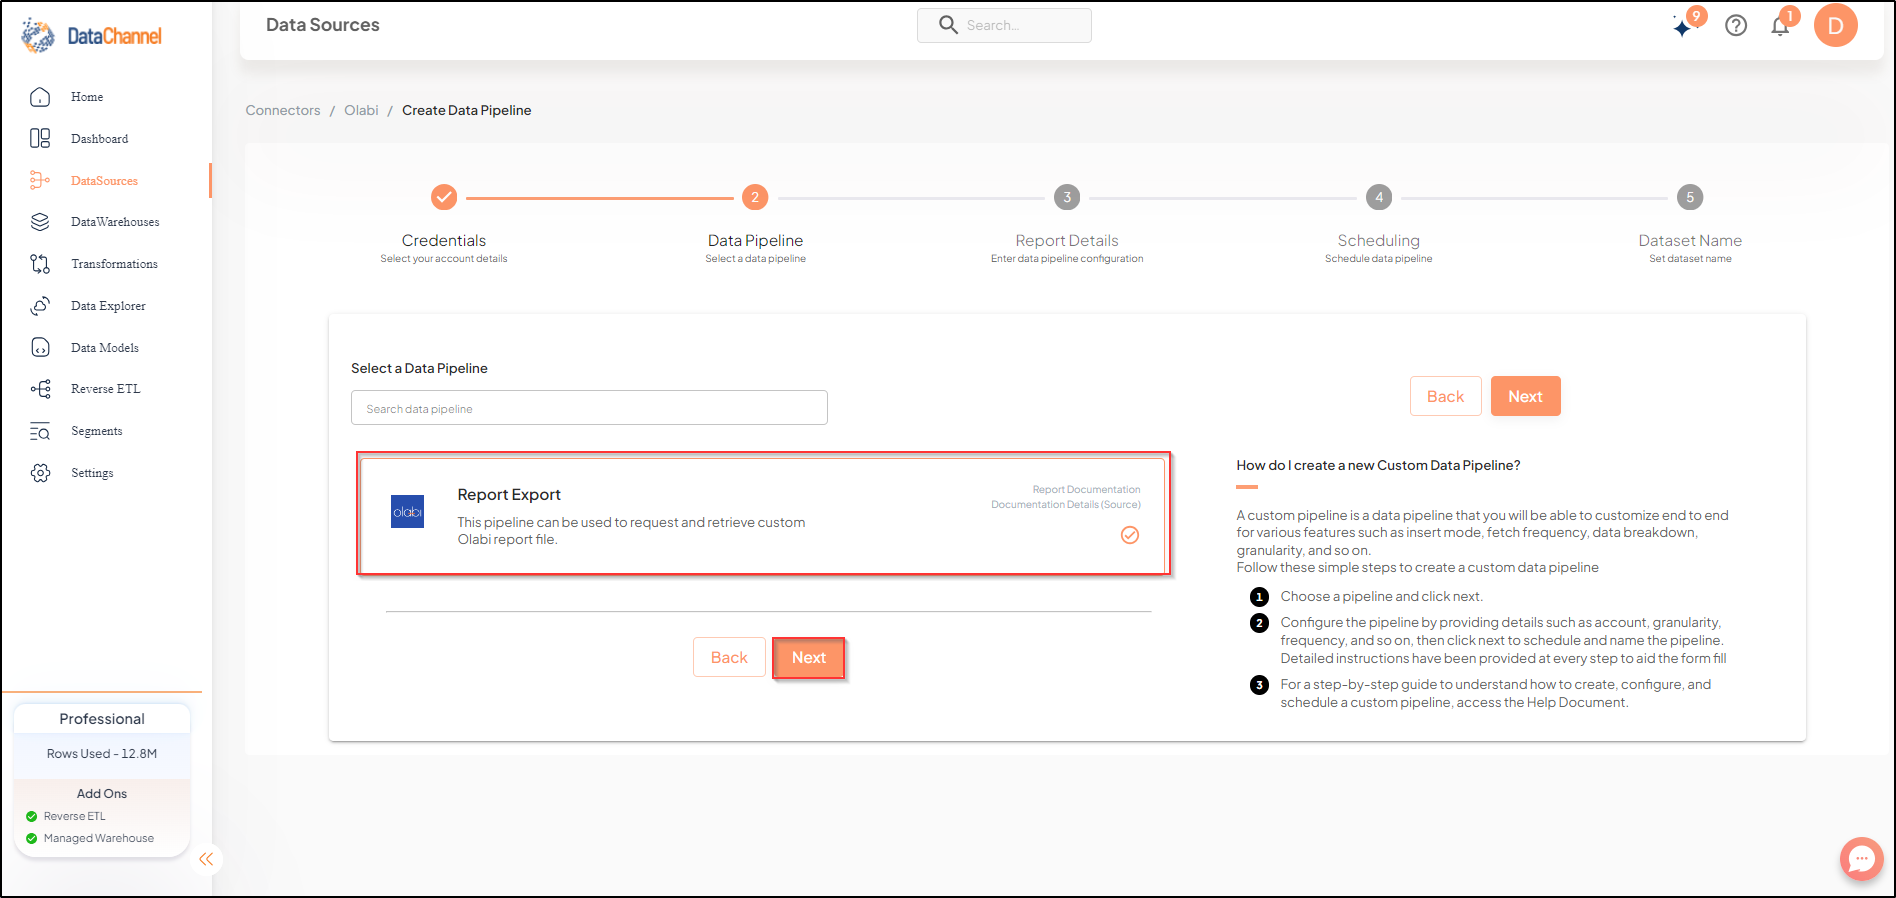The width and height of the screenshot is (1896, 898).
Task: Go to Home menu item
Action: pyautogui.click(x=87, y=97)
